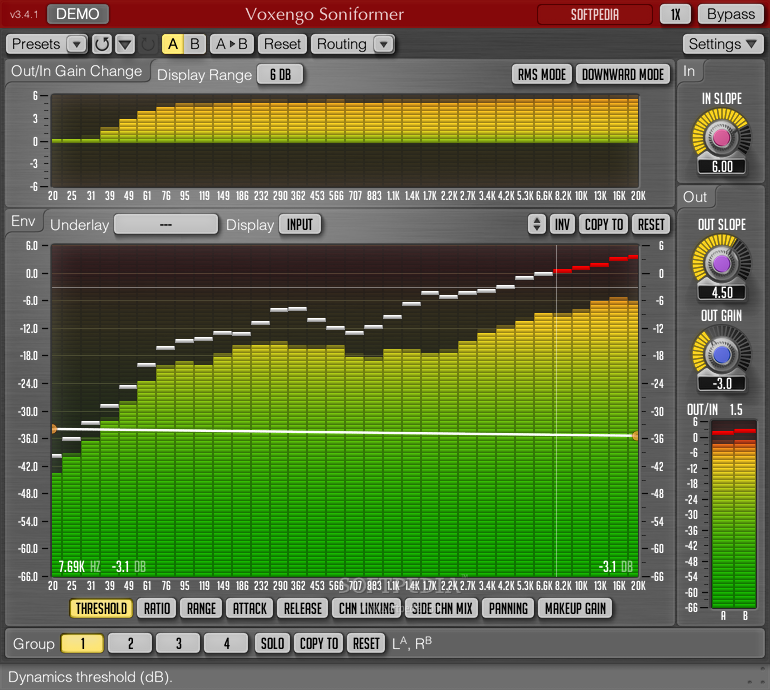The width and height of the screenshot is (770, 690).
Task: Click the envelope up-down stepper arrows
Action: click(x=537, y=224)
